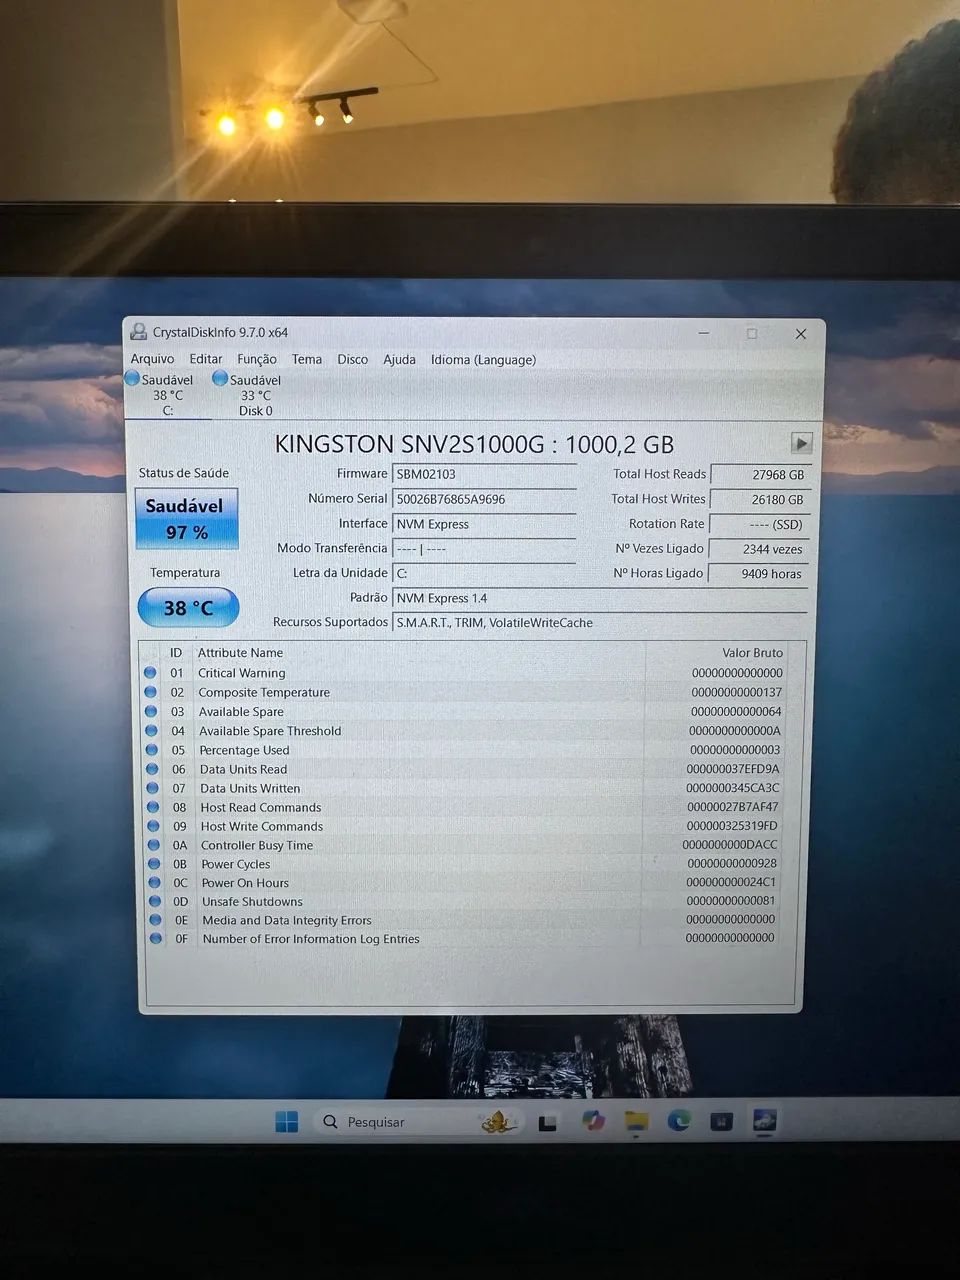This screenshot has height=1280, width=960.
Task: Click the Padrão field NVM Express 1.4
Action: point(600,598)
